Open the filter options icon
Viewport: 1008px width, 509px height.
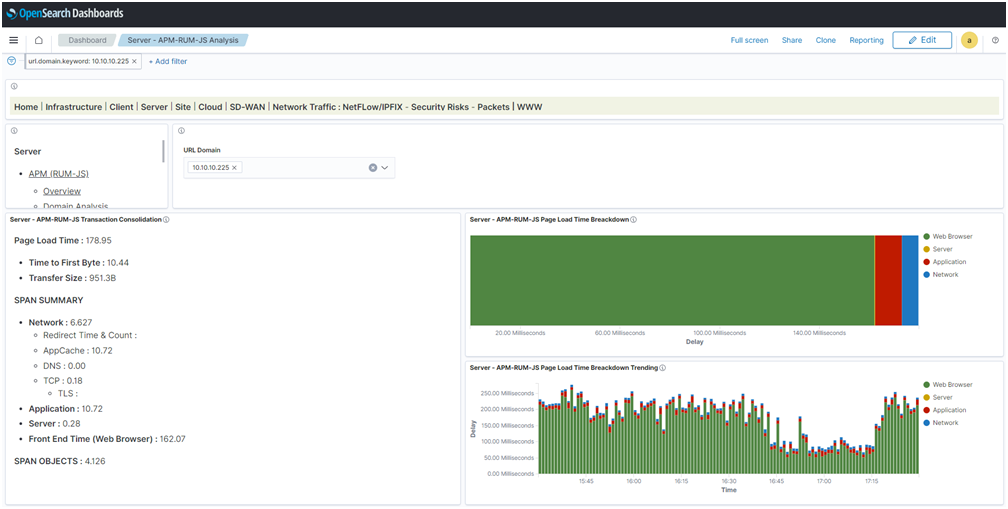click(12, 61)
